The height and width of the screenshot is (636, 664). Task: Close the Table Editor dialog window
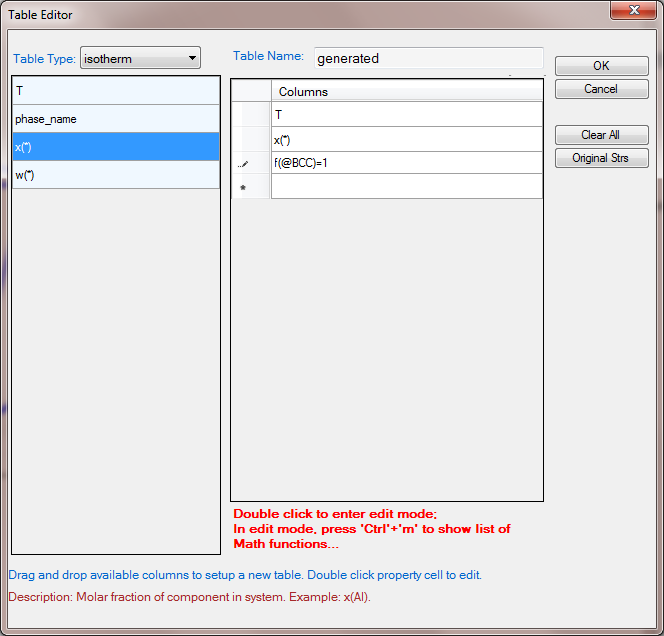630,11
